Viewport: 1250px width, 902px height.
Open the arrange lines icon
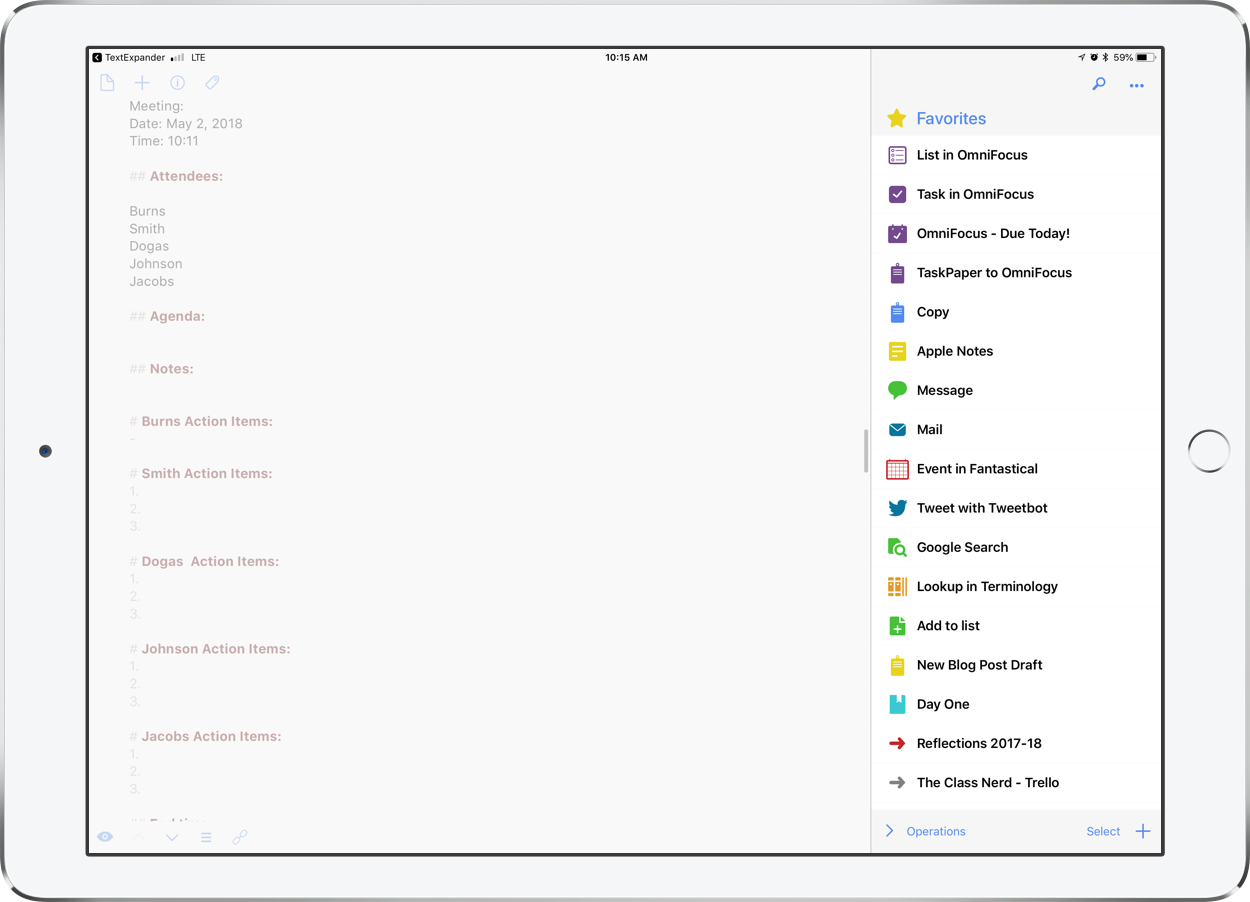(206, 837)
